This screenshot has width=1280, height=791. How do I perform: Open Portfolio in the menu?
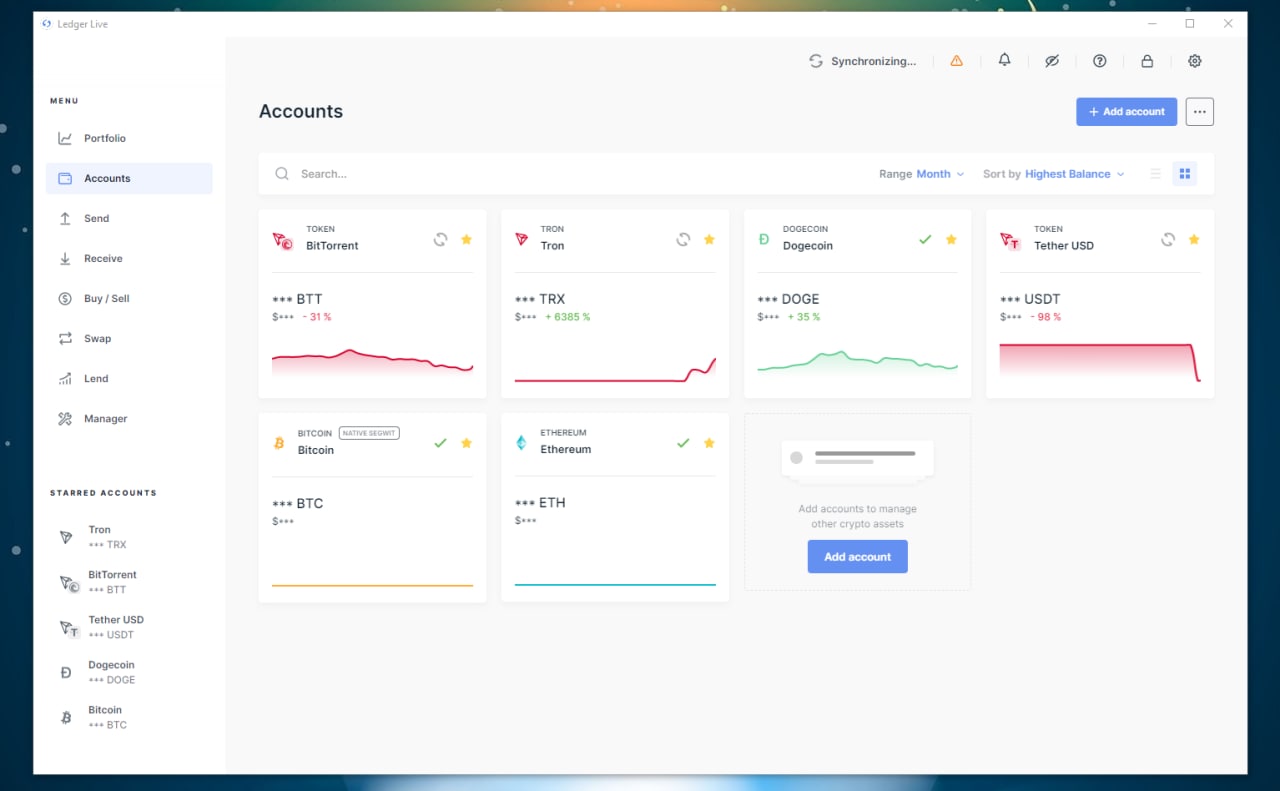coord(129,138)
